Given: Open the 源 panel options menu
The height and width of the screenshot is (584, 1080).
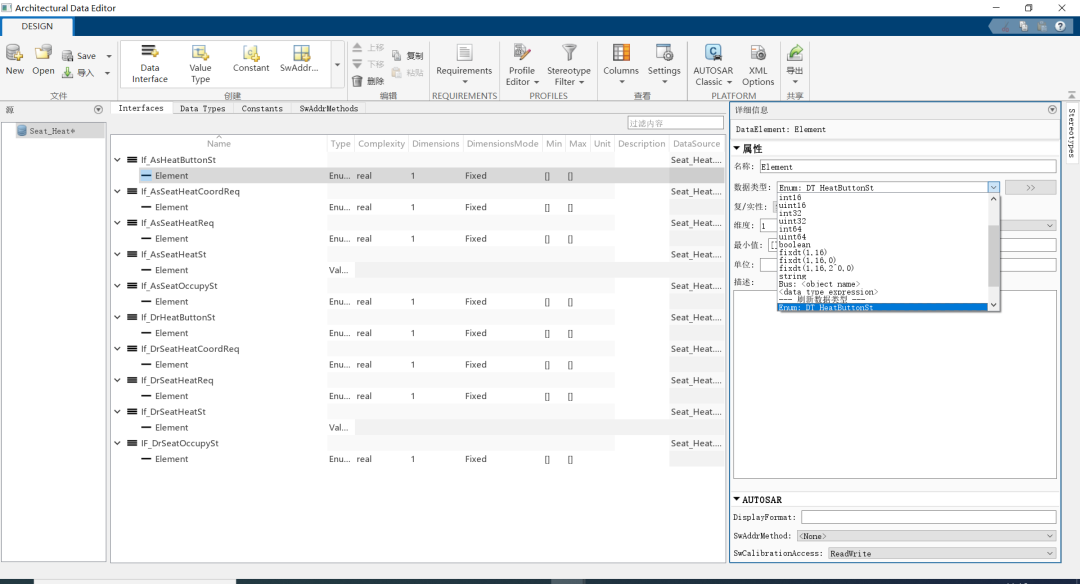Looking at the screenshot, I should 98,110.
